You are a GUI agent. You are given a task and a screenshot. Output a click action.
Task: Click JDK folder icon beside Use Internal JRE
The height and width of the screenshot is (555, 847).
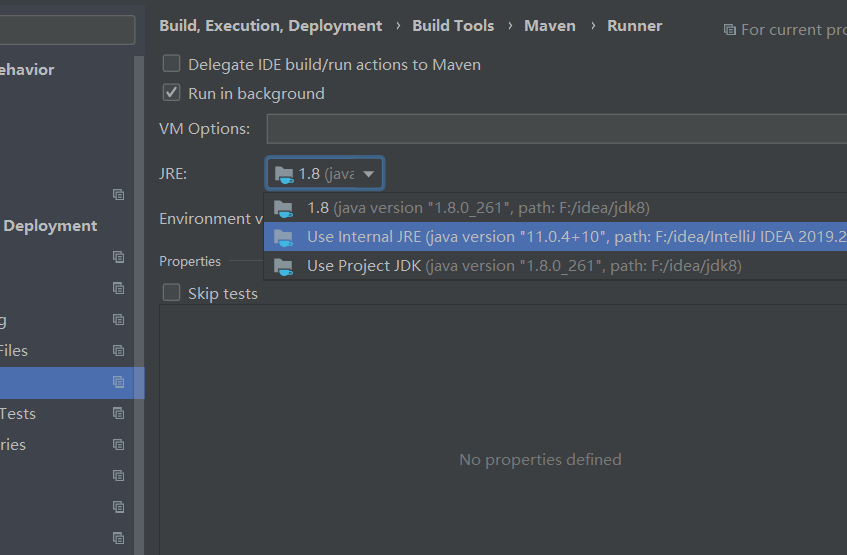point(284,237)
